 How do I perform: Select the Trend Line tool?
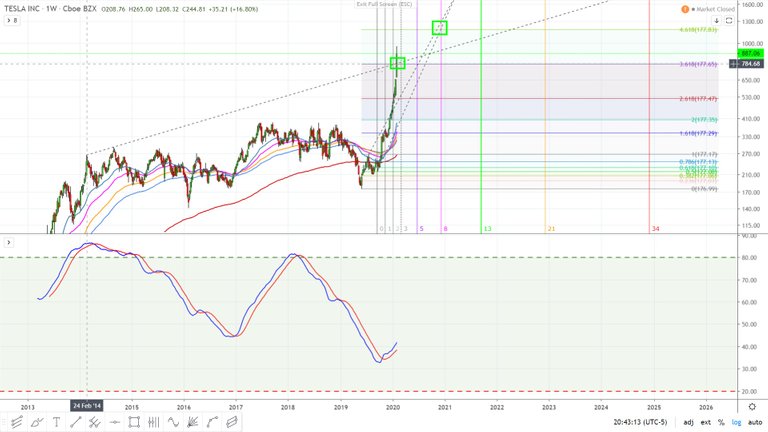tap(75, 422)
